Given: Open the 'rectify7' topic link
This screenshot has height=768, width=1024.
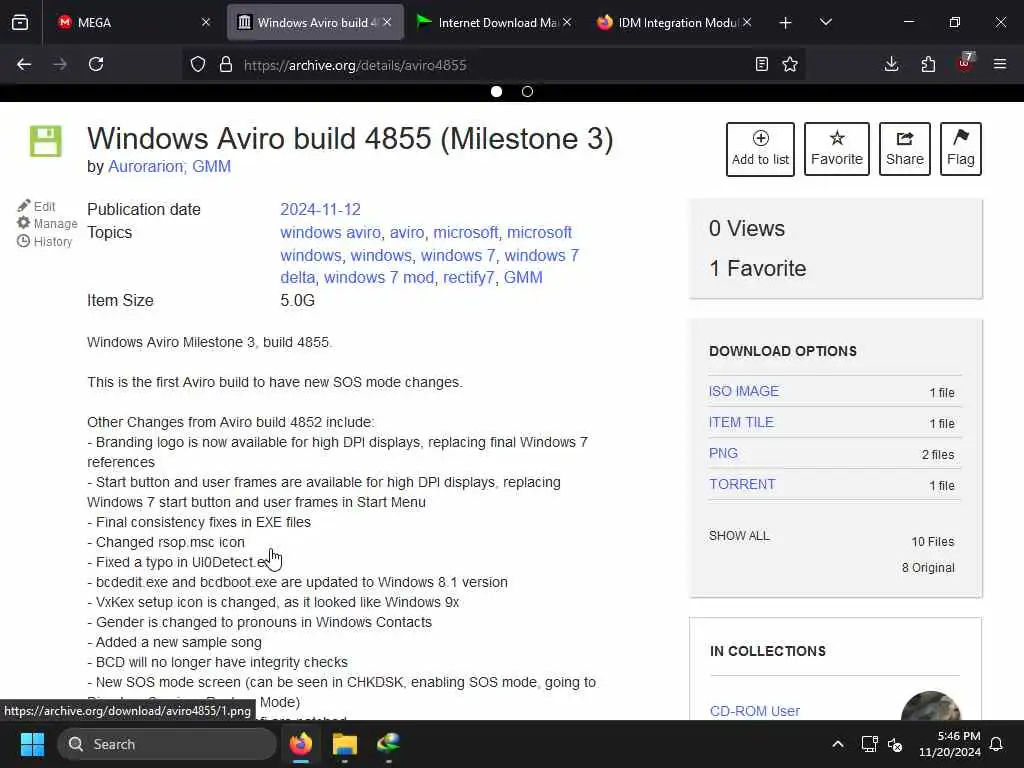Looking at the screenshot, I should [469, 278].
